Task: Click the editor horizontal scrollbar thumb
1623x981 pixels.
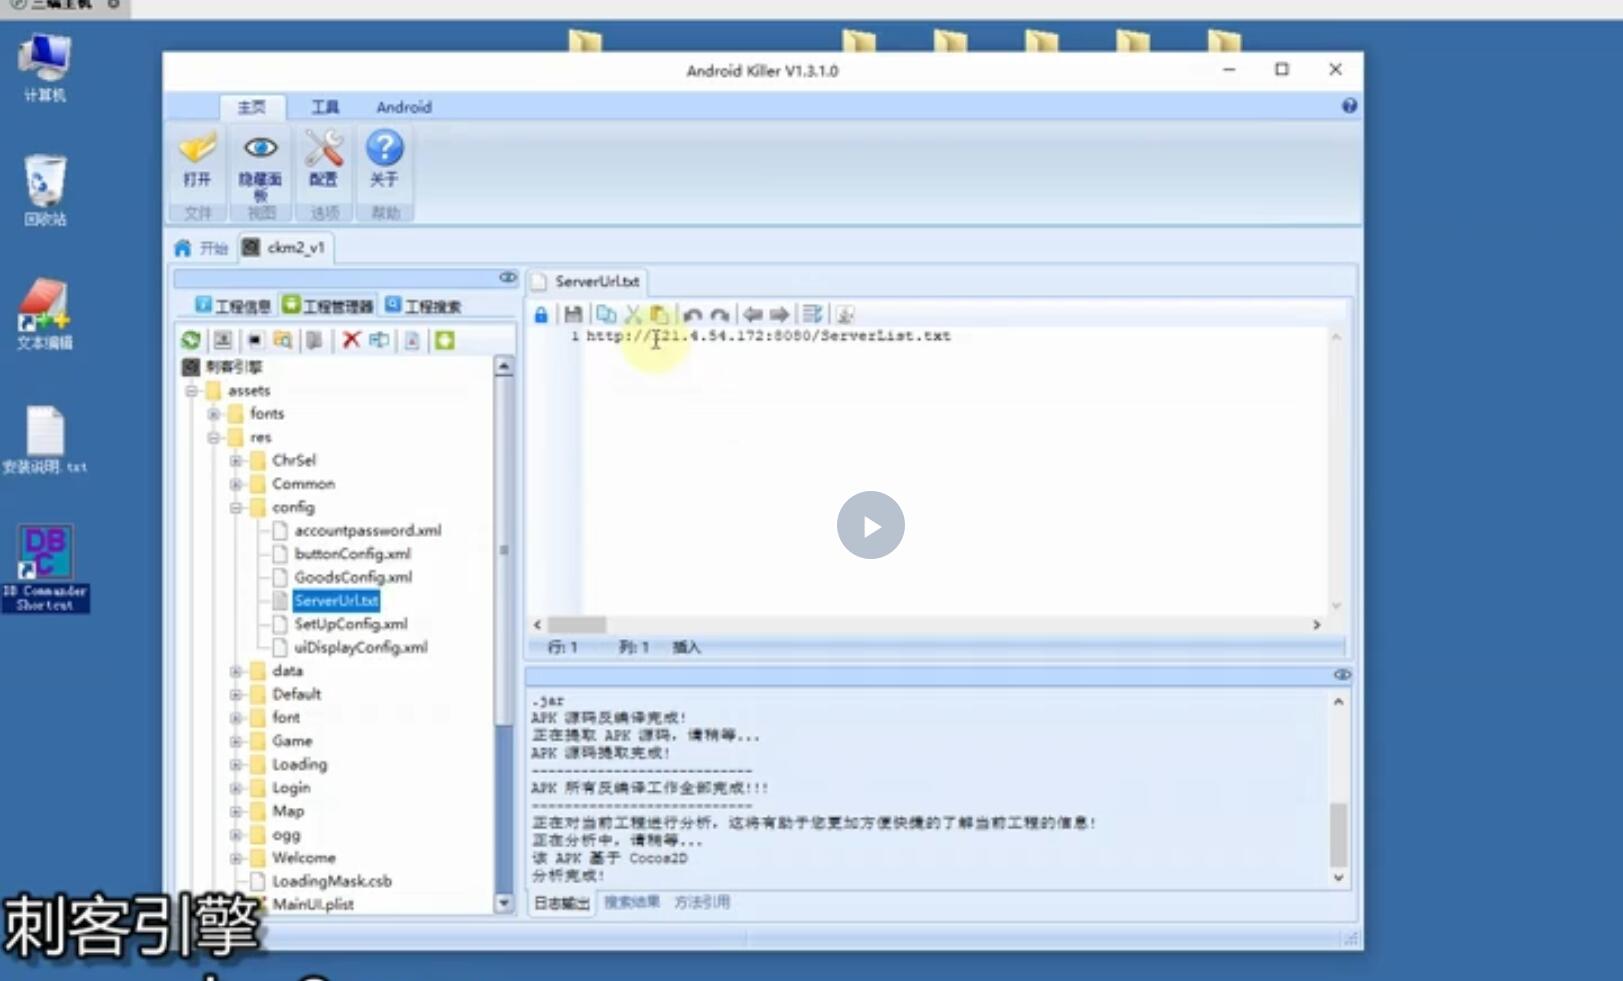Action: [x=577, y=625]
